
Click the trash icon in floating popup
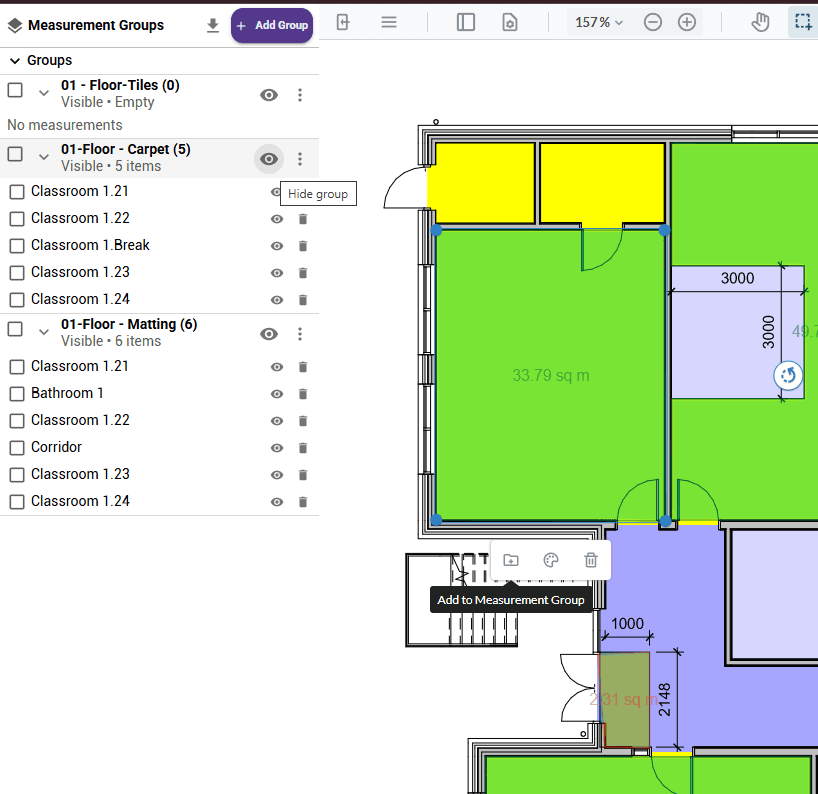[591, 560]
